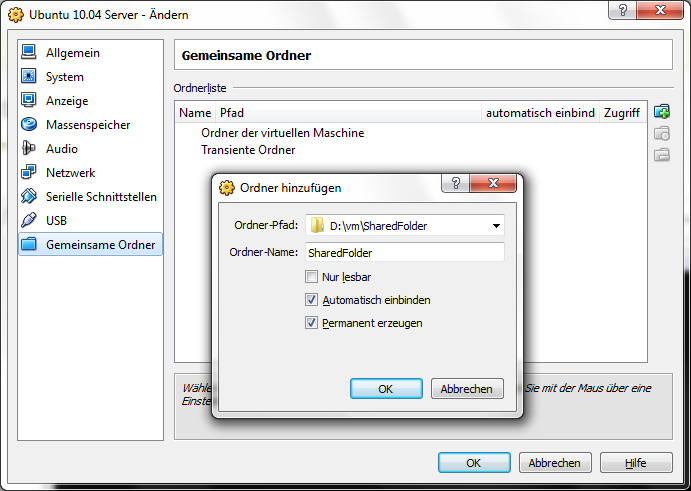
Task: Click the yellow folder icon in Ordner-Pfad field
Action: [317, 225]
